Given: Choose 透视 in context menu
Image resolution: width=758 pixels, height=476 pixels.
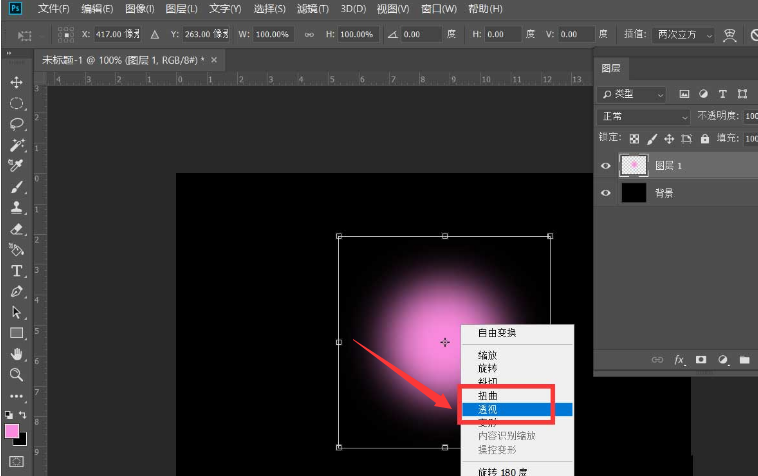Looking at the screenshot, I should (x=517, y=409).
